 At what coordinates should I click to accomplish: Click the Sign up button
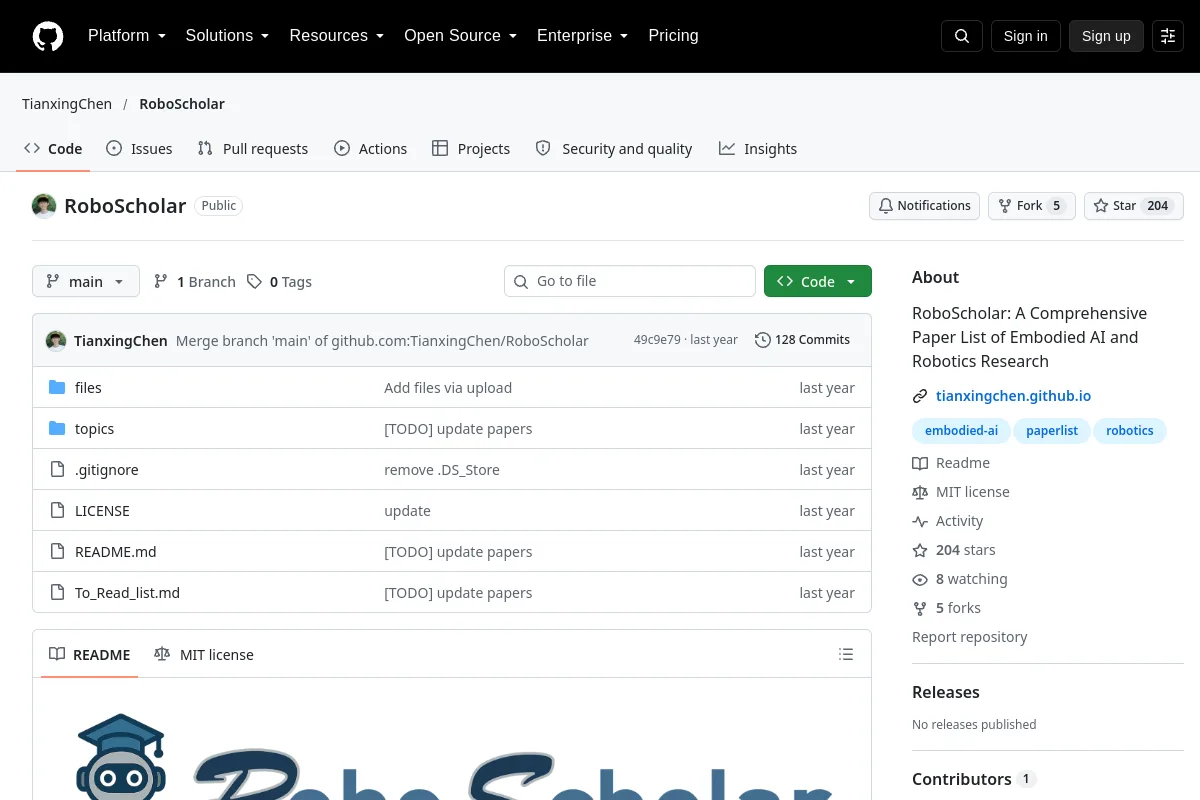[1106, 36]
